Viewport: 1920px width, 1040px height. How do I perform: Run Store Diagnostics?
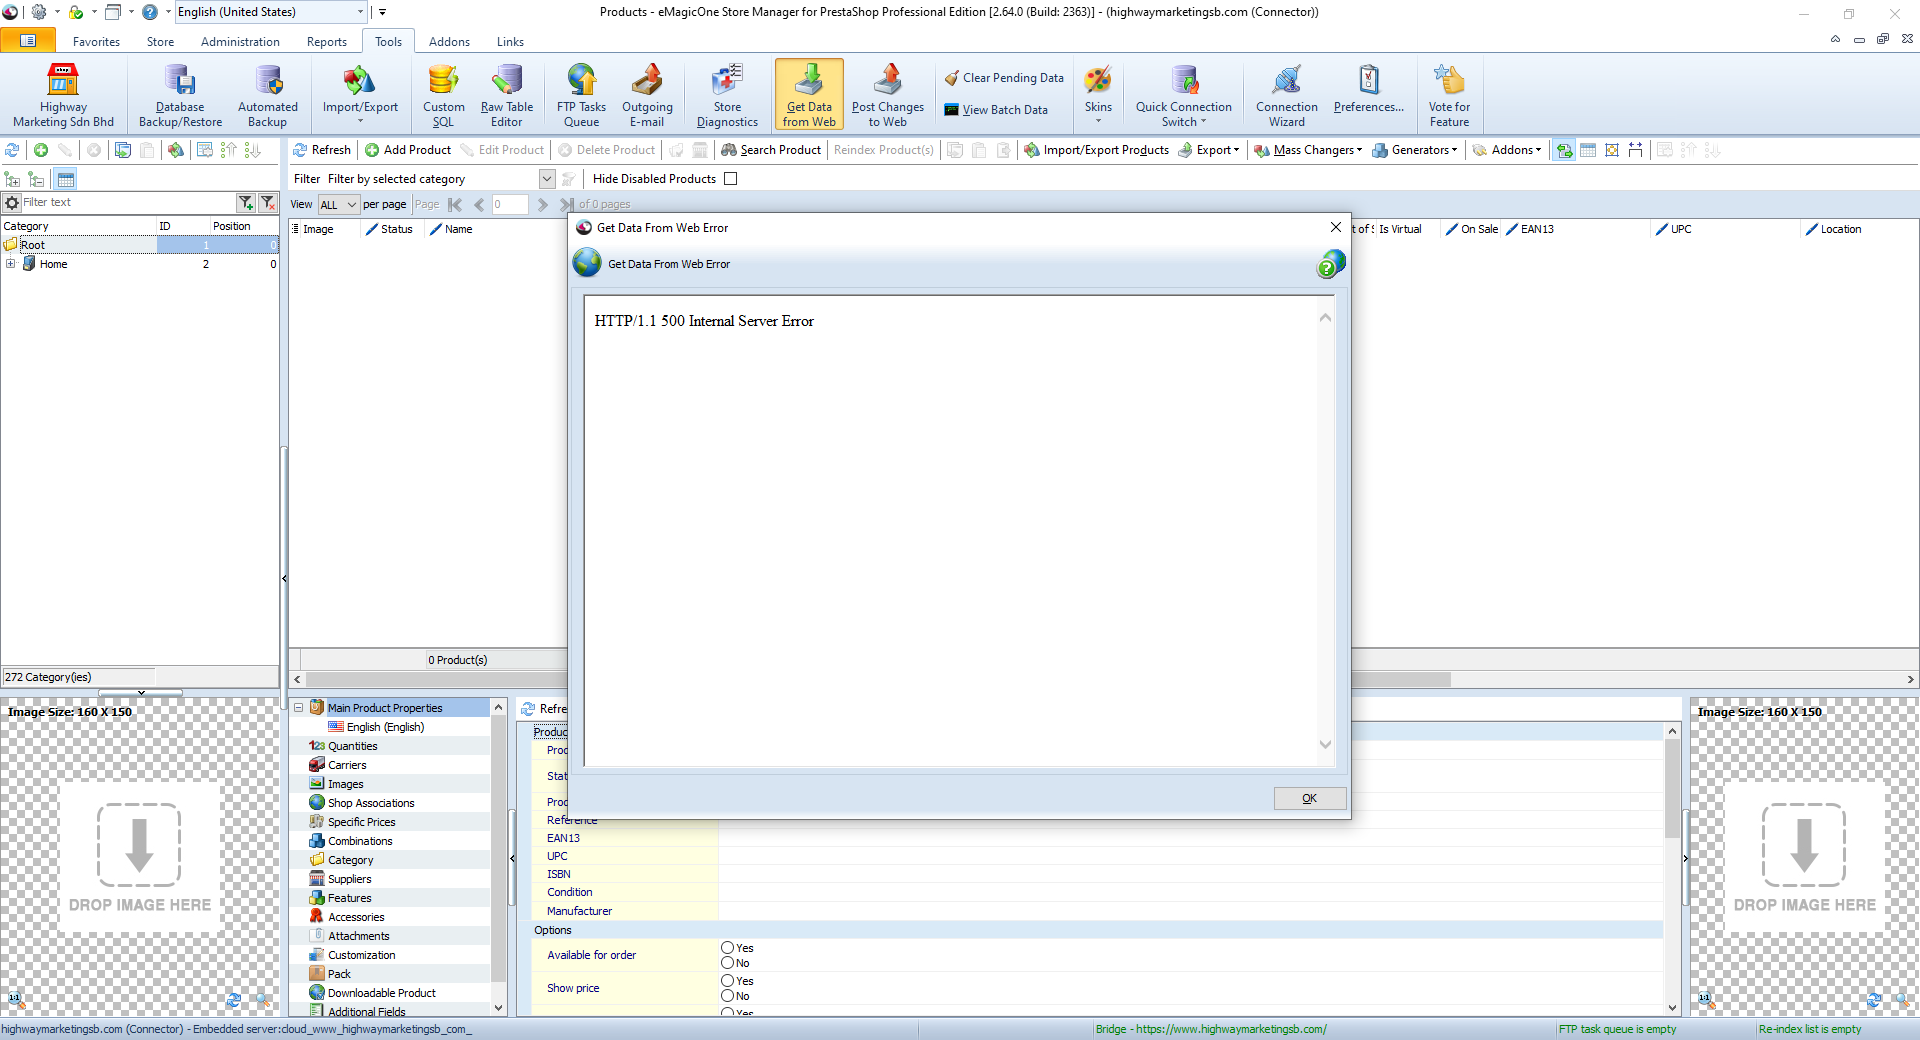[727, 95]
